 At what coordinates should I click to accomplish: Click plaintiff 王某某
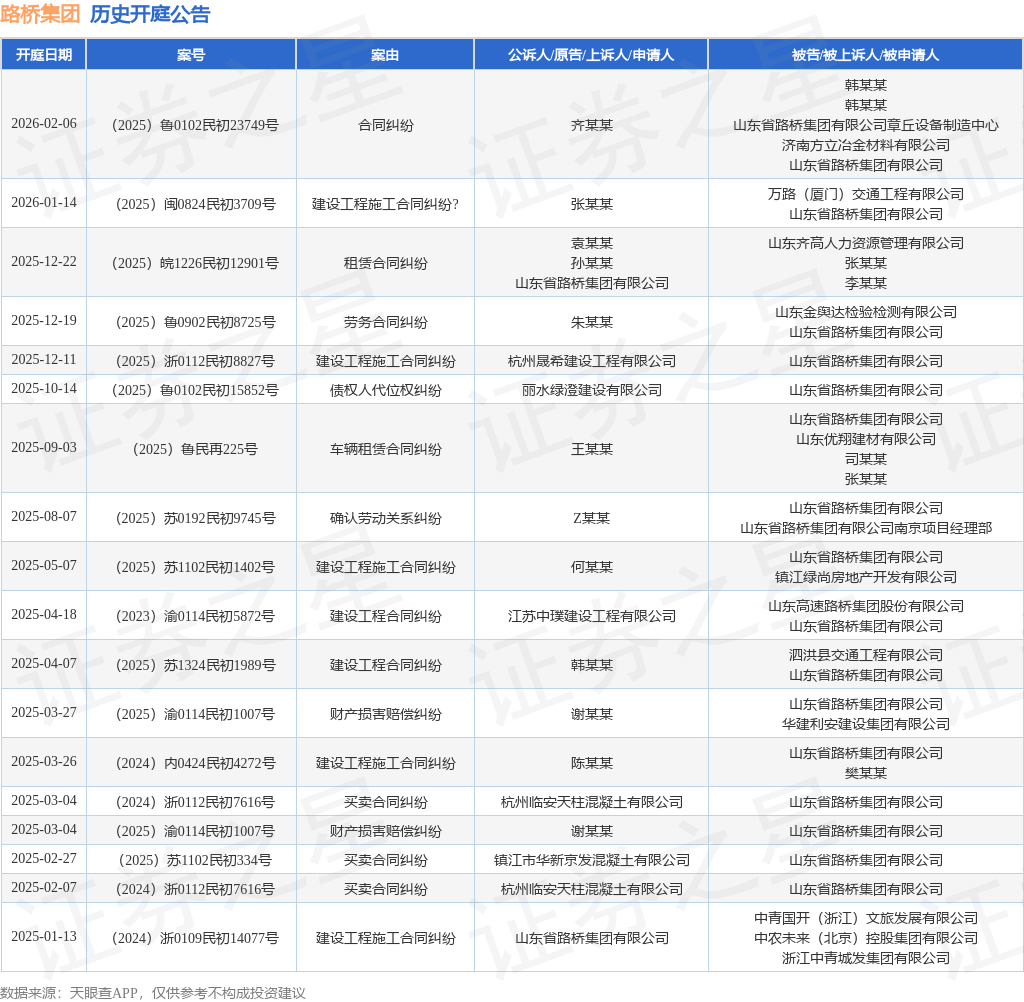pyautogui.click(x=592, y=449)
